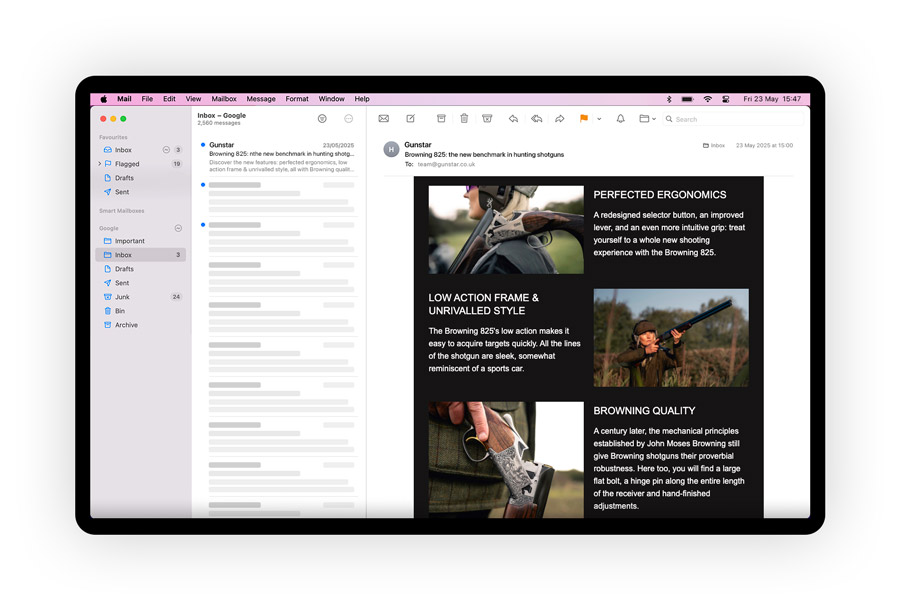The image size is (900, 610).
Task: Select the Gunstar message in the list
Action: point(277,157)
